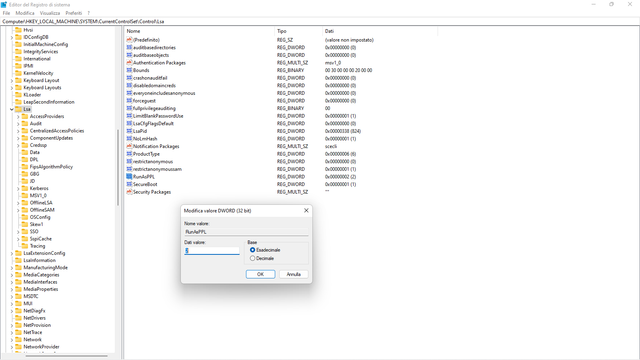The image size is (640, 360).
Task: Click the LsaPid value icon
Action: tap(129, 131)
